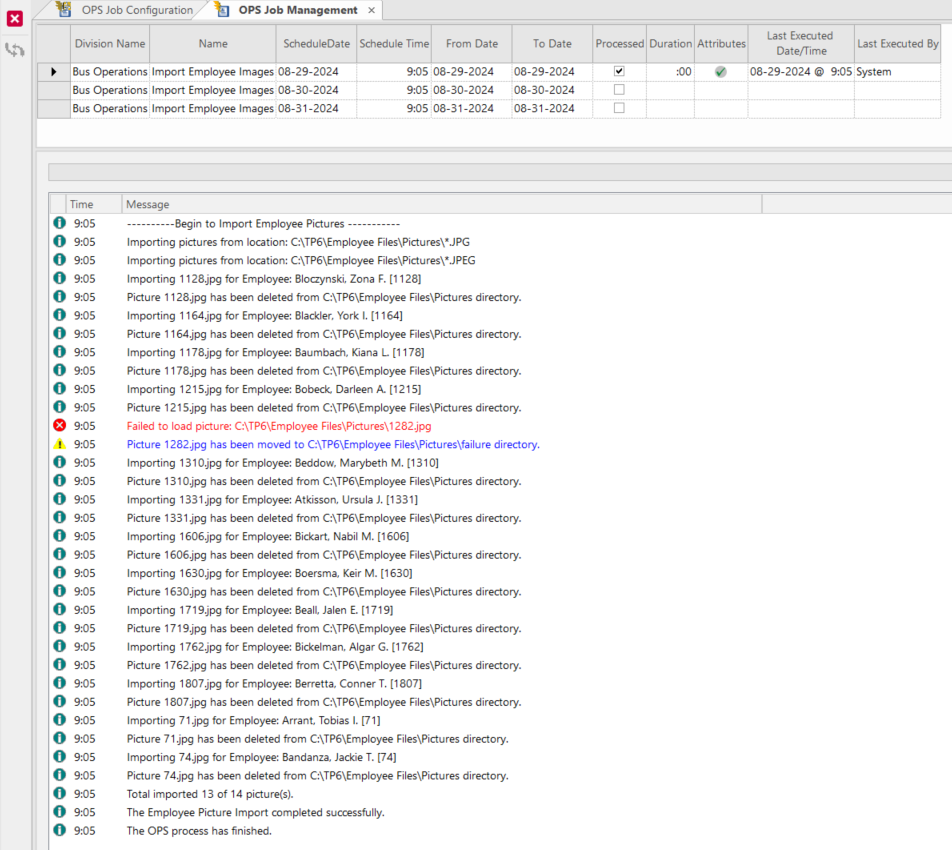Click info icon beside 'Begin to Import' message

click(x=59, y=223)
